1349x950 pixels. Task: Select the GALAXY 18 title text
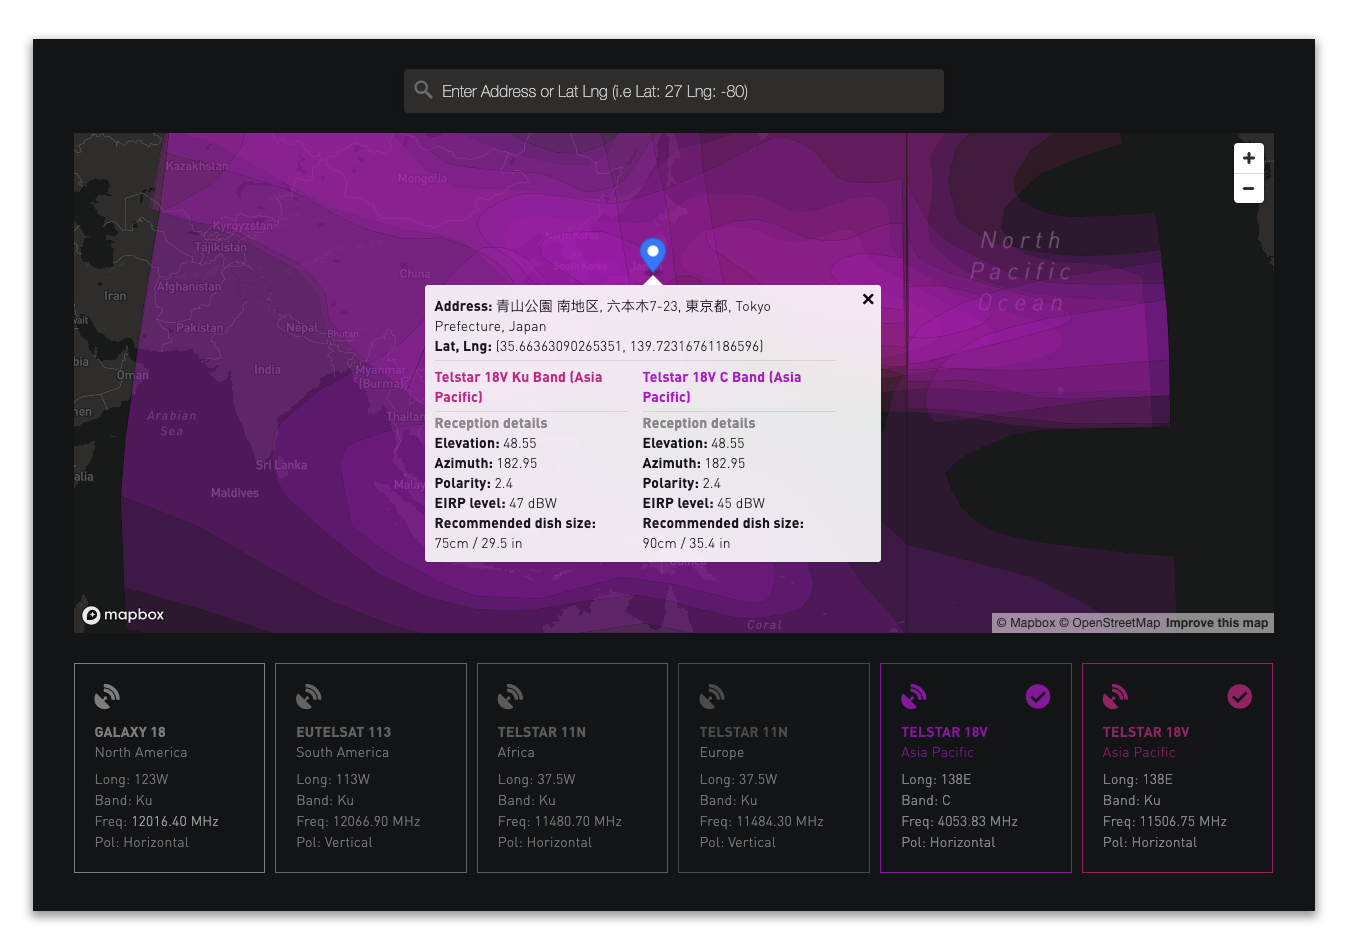tap(130, 732)
